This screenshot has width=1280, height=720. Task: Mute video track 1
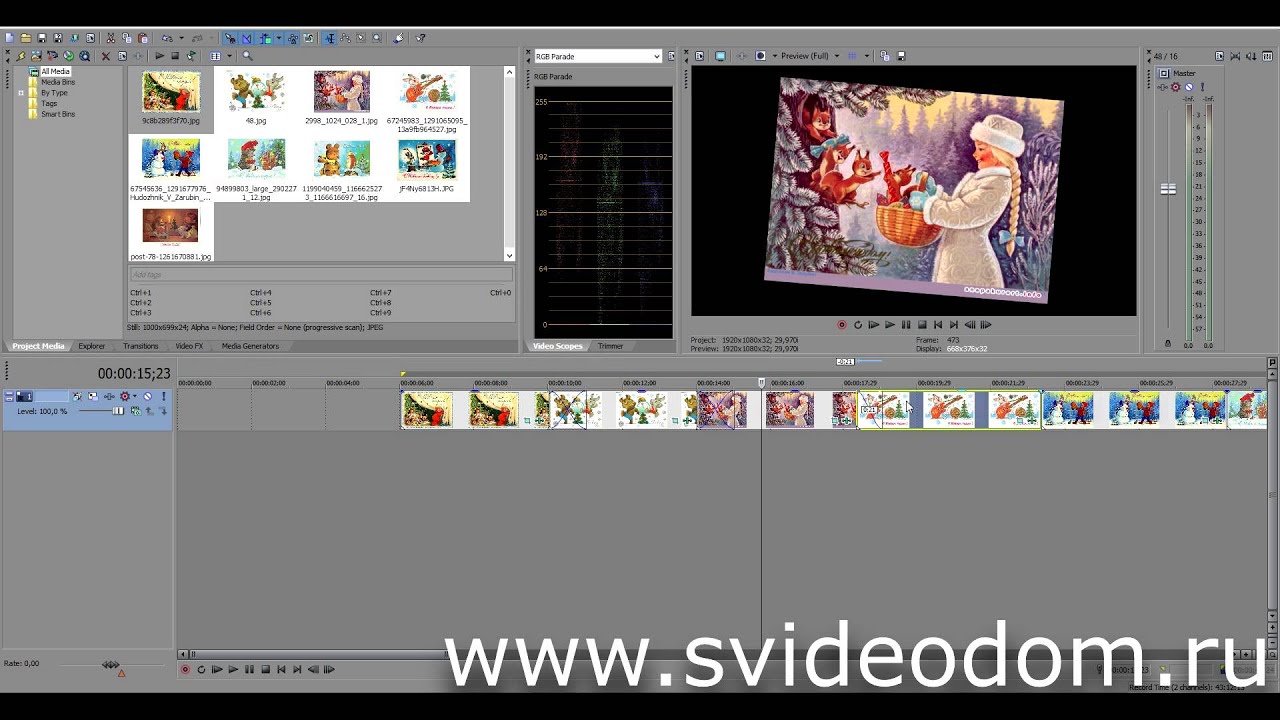click(148, 396)
